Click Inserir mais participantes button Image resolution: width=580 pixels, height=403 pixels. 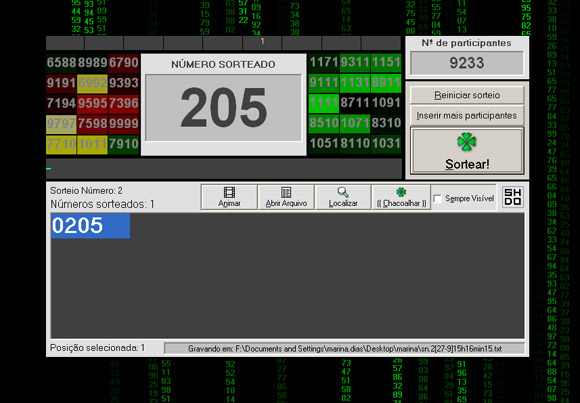click(467, 115)
